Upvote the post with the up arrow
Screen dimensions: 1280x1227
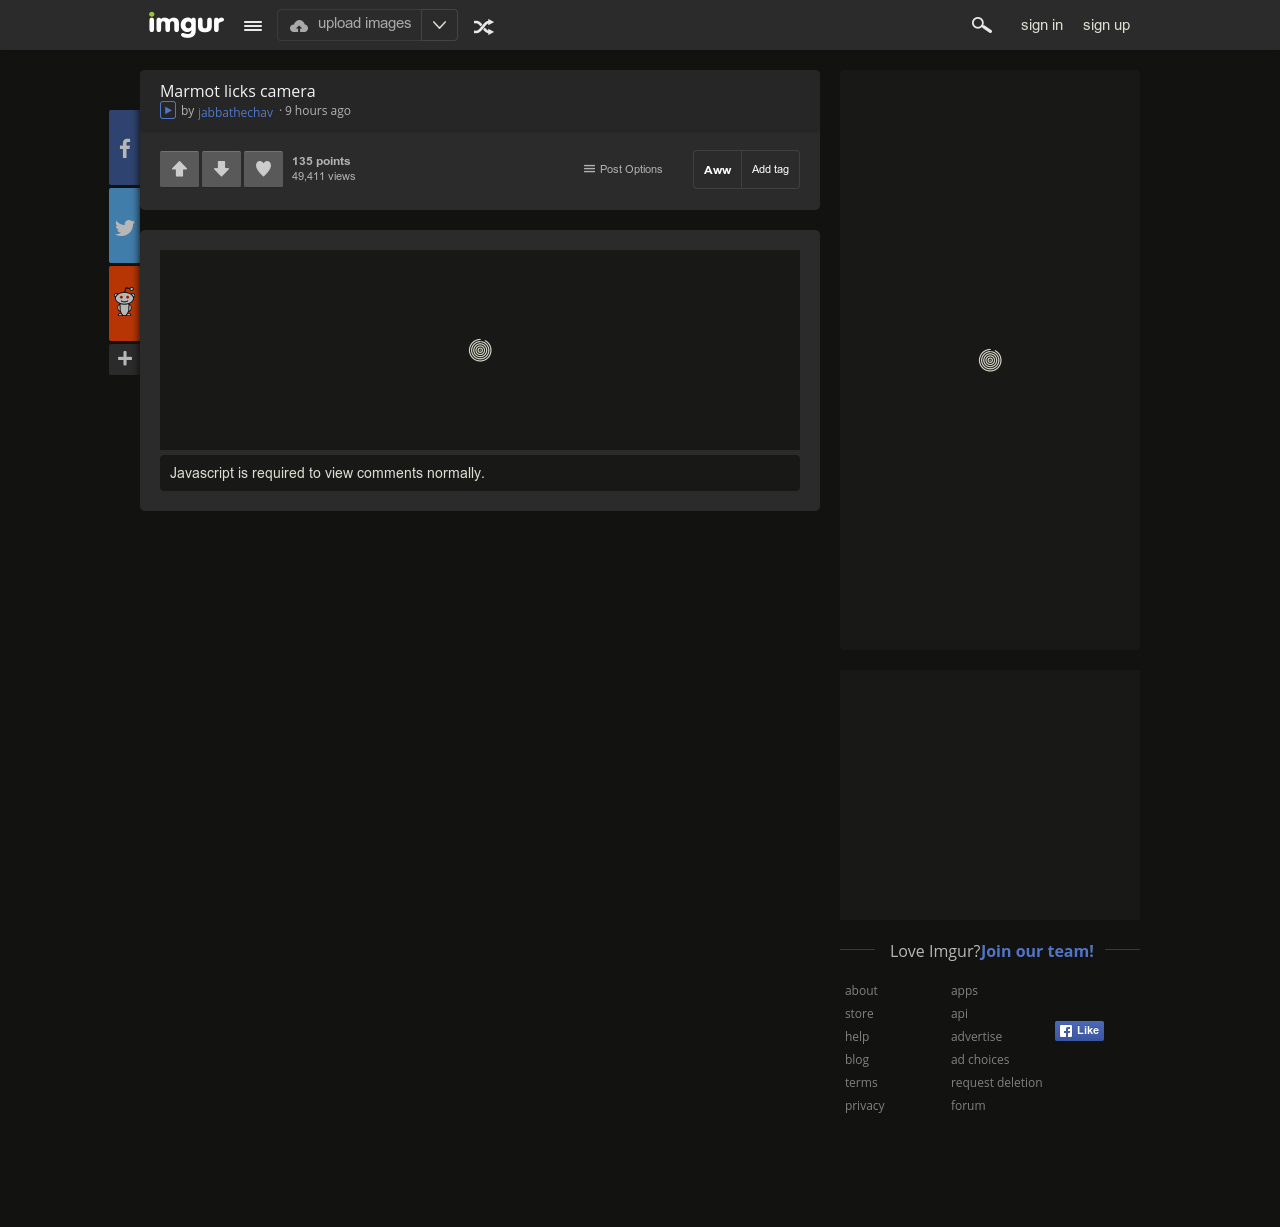[180, 169]
